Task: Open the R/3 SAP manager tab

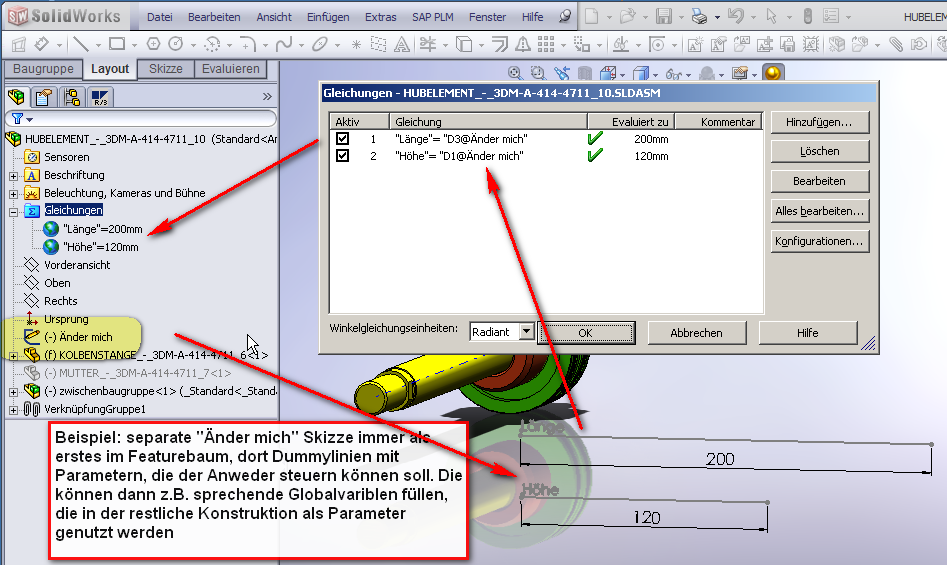Action: click(100, 97)
